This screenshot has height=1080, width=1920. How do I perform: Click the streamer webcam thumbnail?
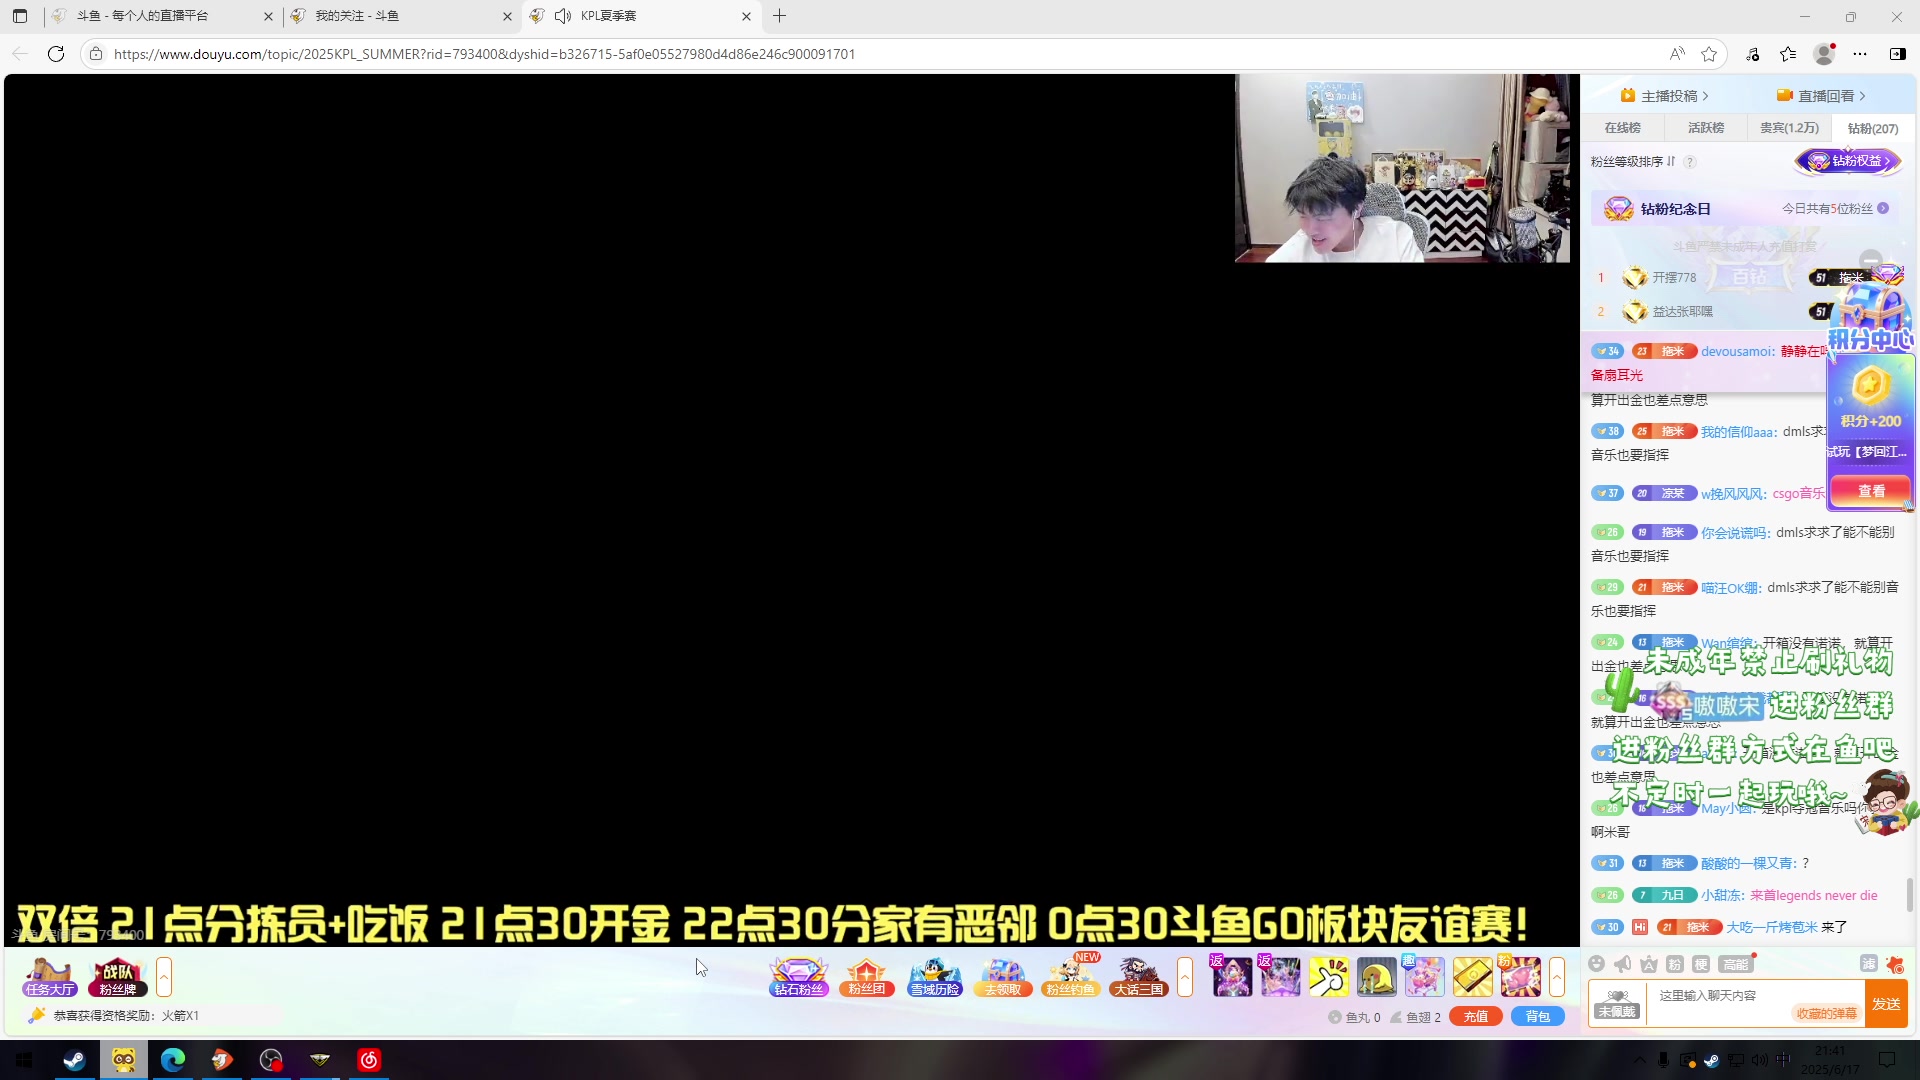[x=1402, y=168]
